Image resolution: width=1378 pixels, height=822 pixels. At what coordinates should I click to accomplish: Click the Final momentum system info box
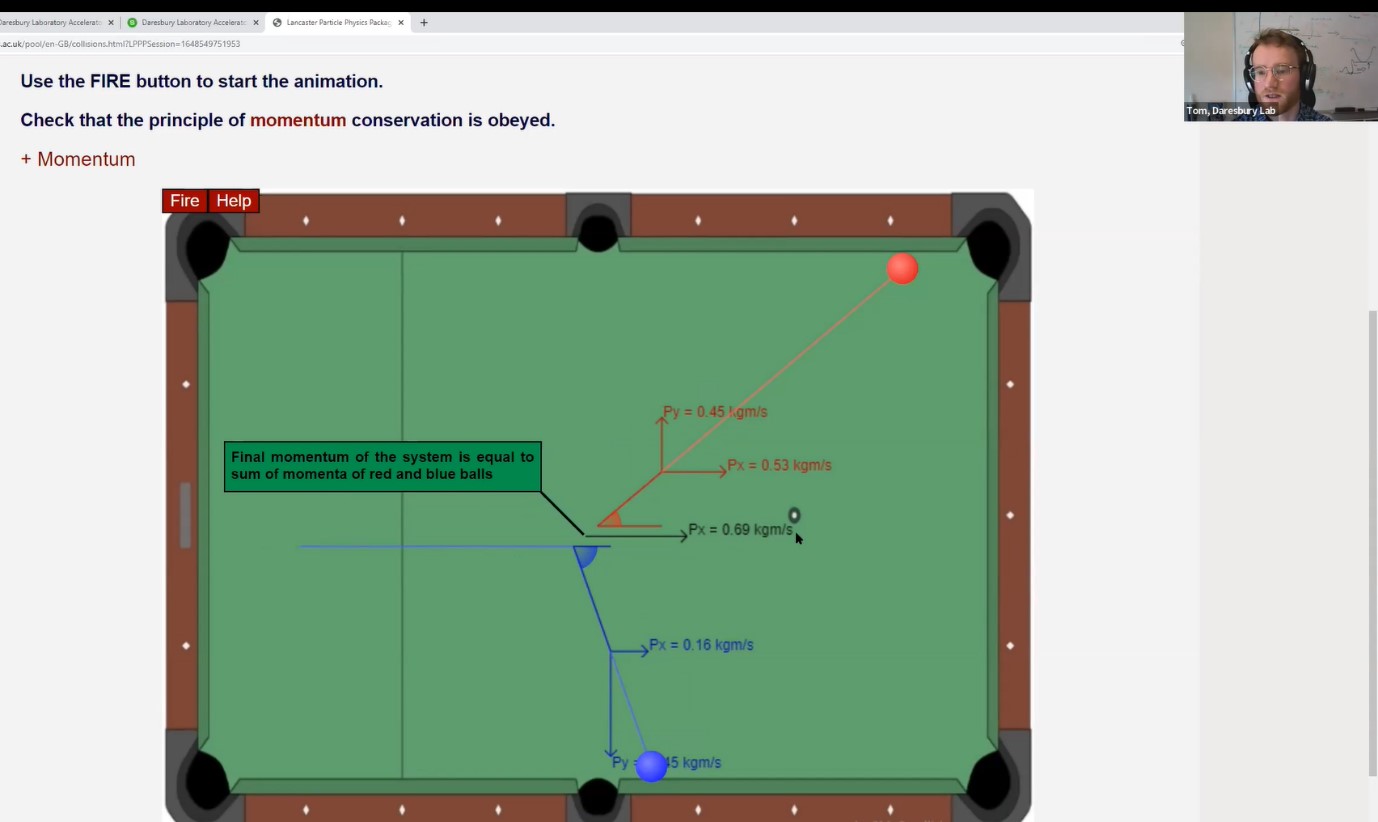pos(382,465)
